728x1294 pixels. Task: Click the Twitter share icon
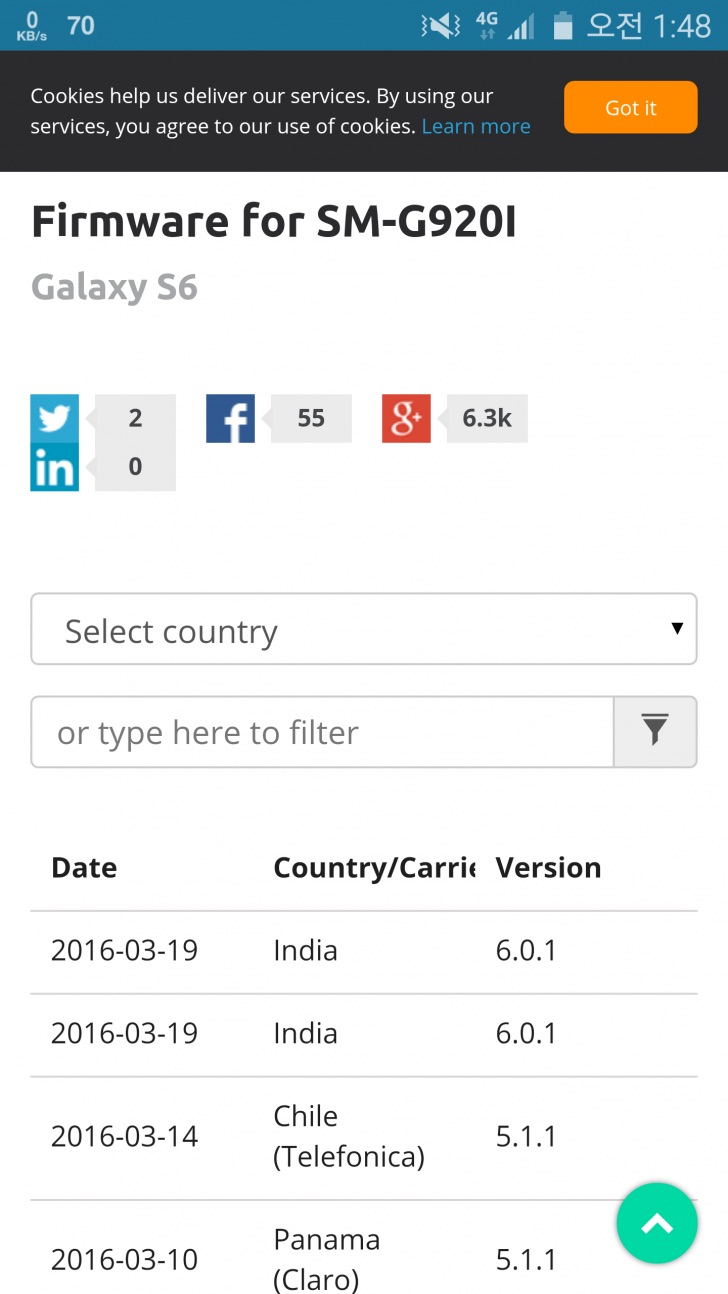pyautogui.click(x=54, y=418)
